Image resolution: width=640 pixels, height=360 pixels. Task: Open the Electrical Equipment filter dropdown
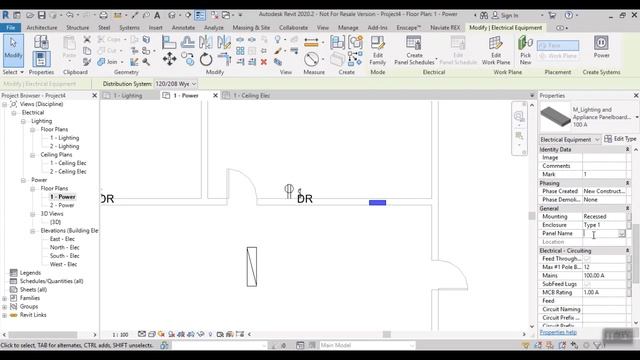pyautogui.click(x=570, y=140)
